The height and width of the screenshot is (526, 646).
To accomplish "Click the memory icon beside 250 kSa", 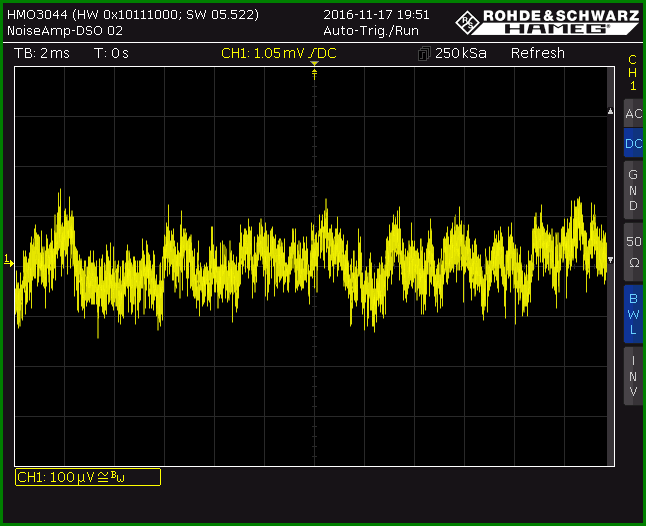I will [x=424, y=54].
